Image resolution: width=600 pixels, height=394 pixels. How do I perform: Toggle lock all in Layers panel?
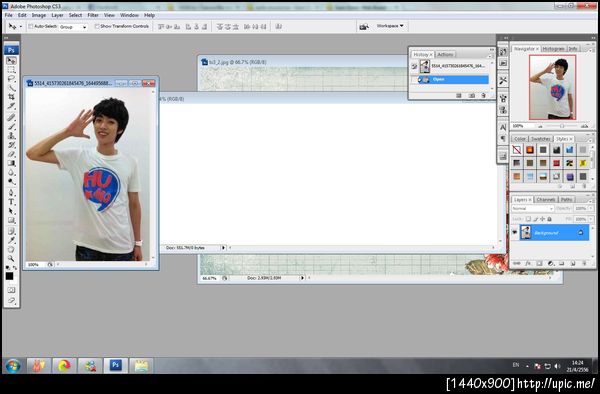pyautogui.click(x=549, y=219)
